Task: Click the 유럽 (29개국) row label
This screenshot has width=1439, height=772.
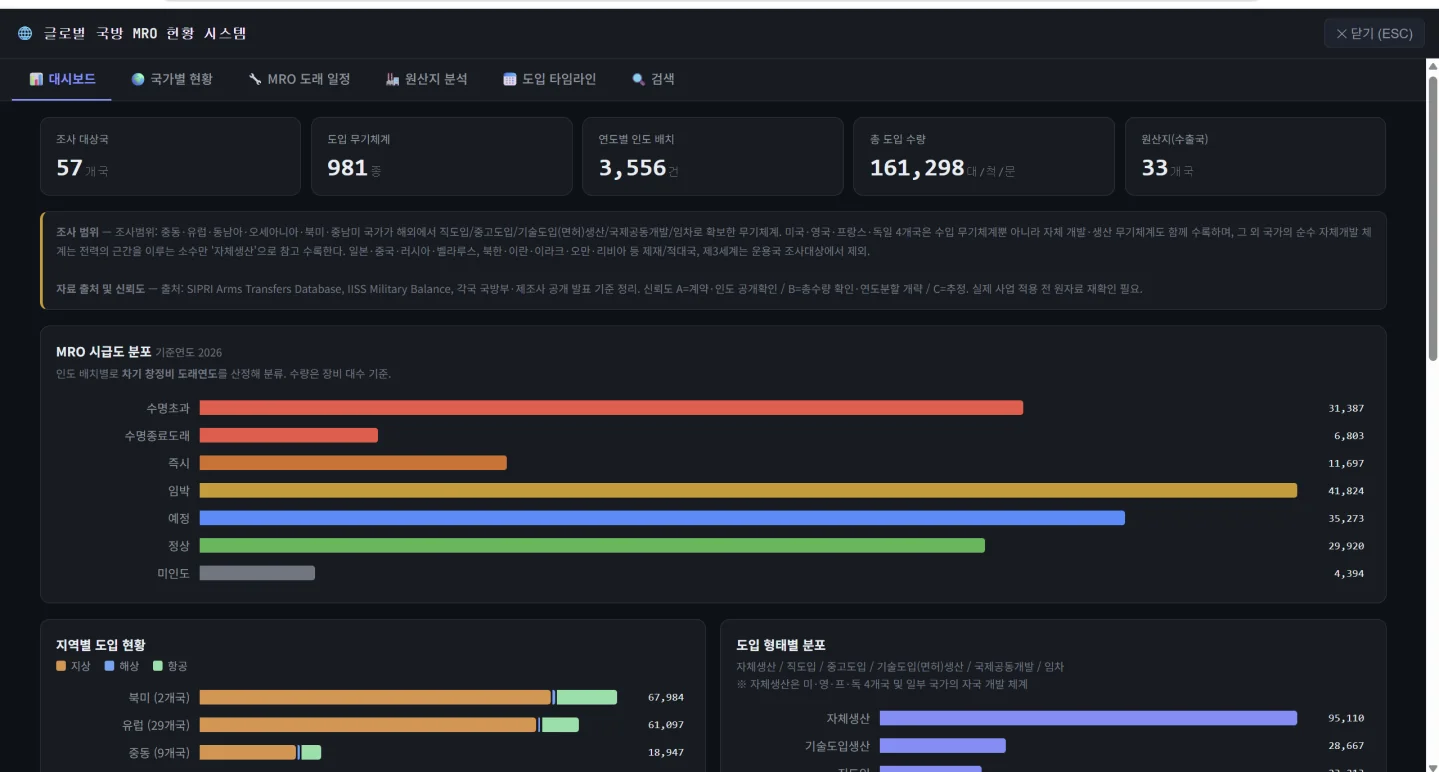Action: 156,725
